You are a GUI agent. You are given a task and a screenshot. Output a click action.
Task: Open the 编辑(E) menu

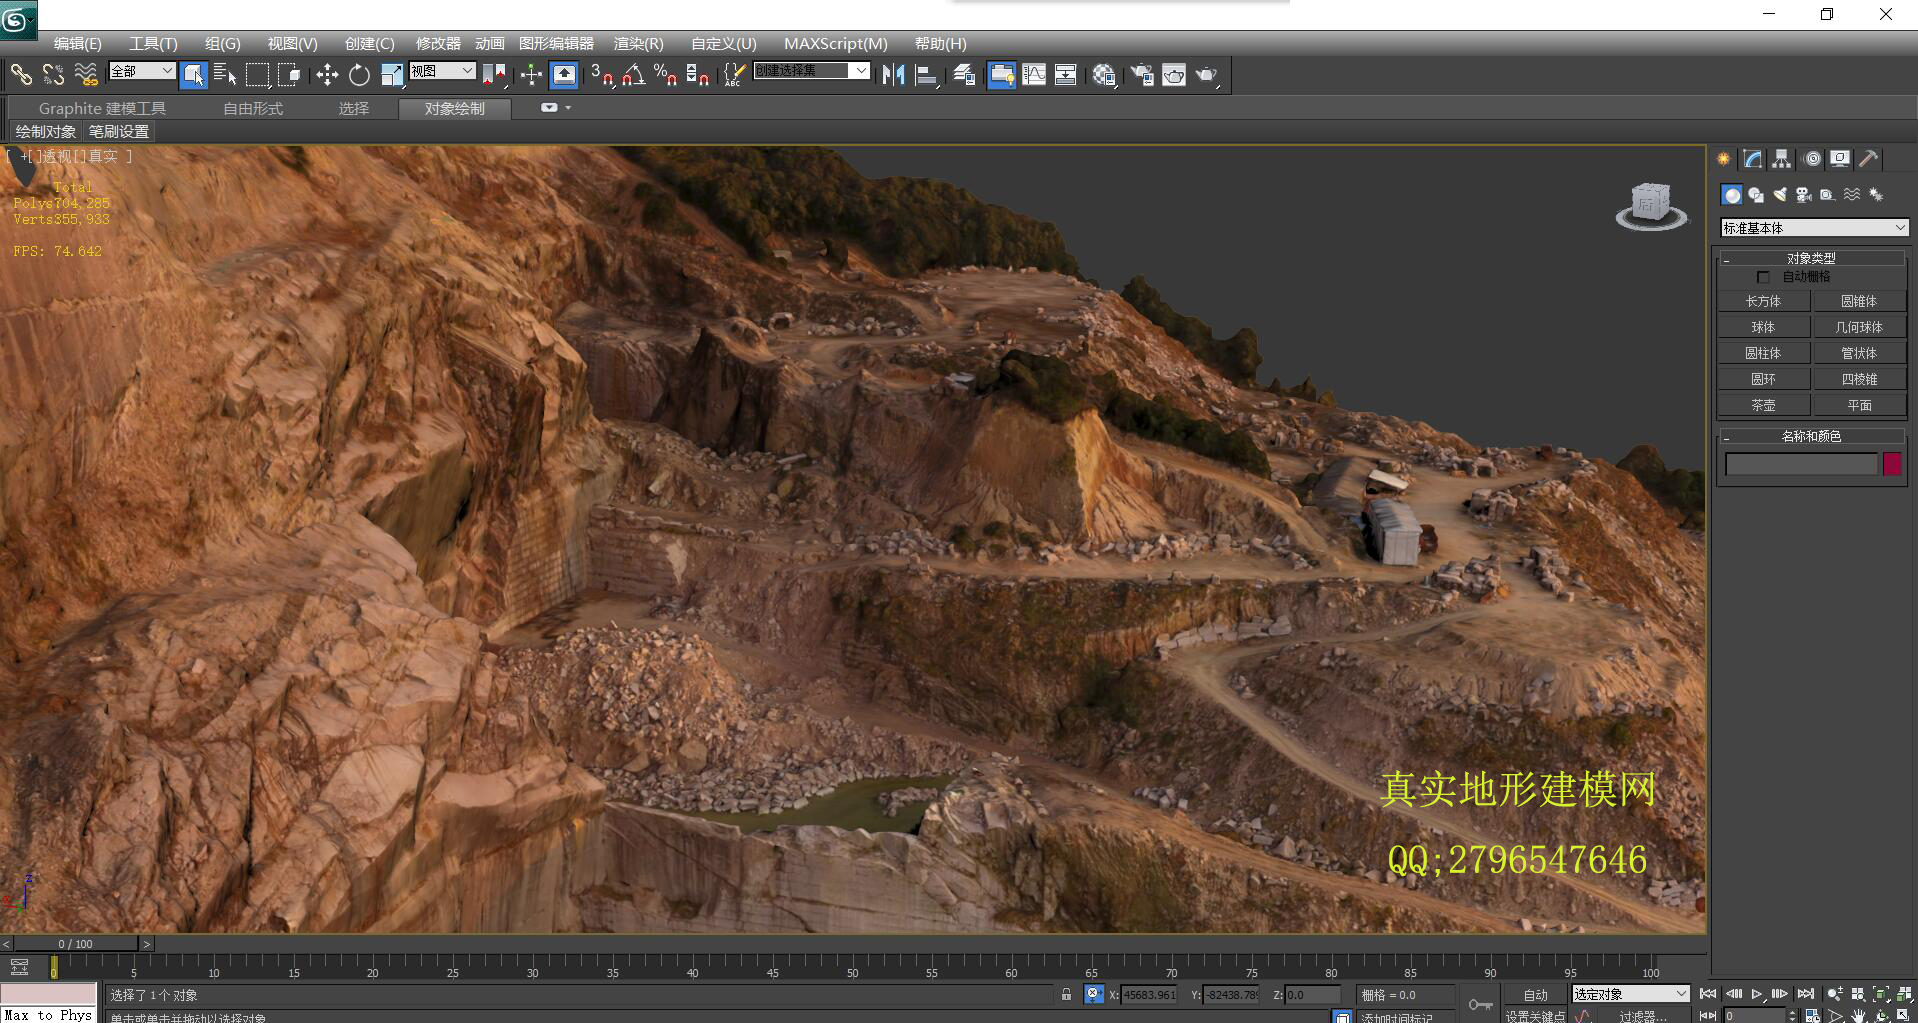tap(77, 43)
